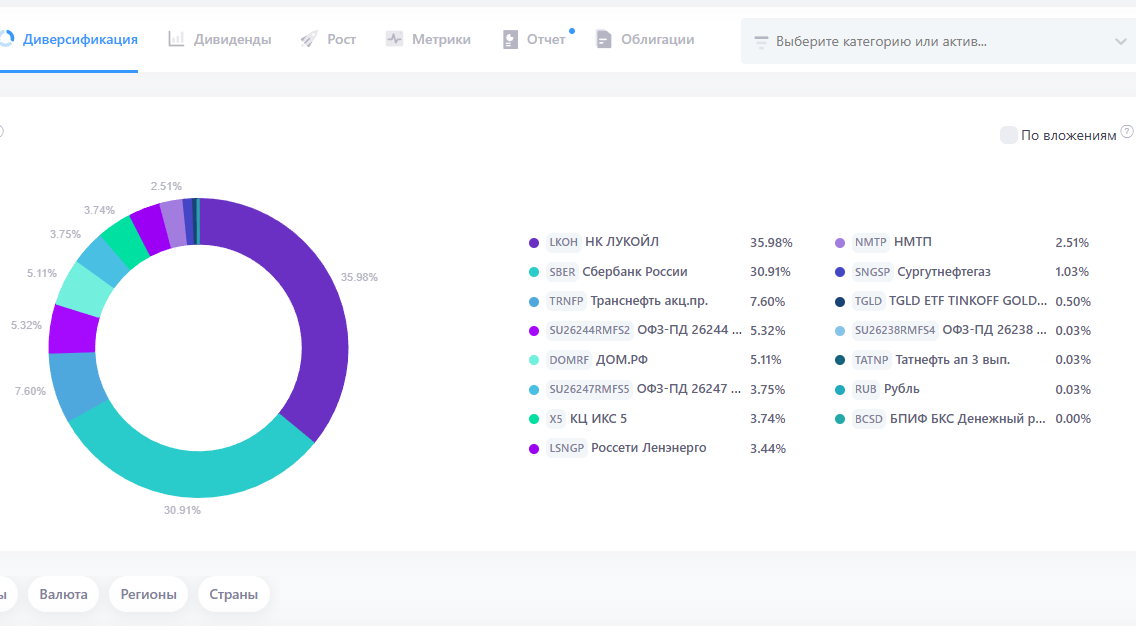This screenshot has width=1136, height=639.
Task: Click the LKOH legend color dot
Action: tap(534, 243)
